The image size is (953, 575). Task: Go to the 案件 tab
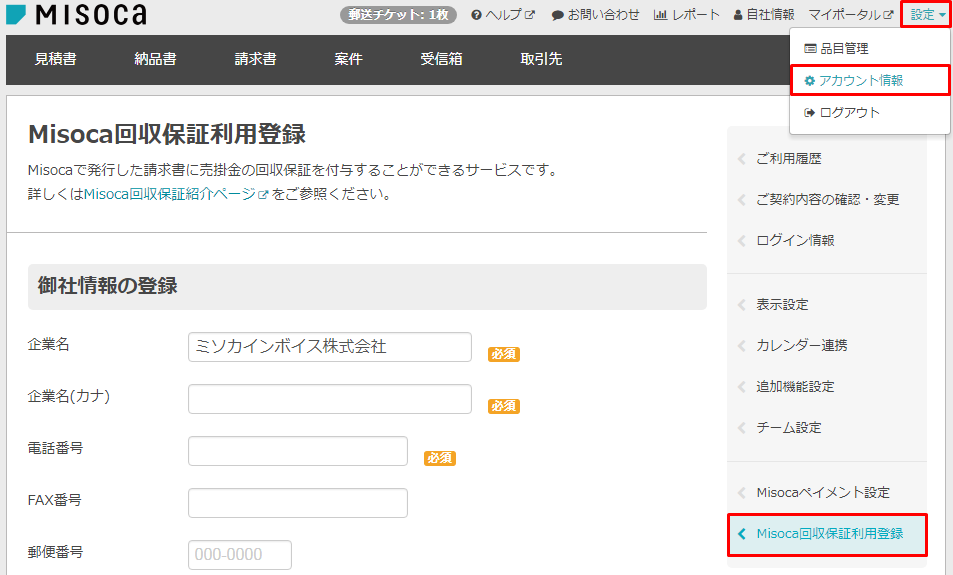(x=348, y=59)
